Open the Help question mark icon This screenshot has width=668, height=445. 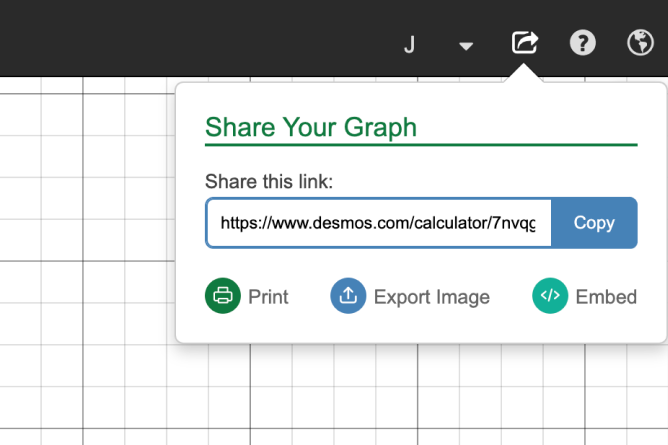582,43
